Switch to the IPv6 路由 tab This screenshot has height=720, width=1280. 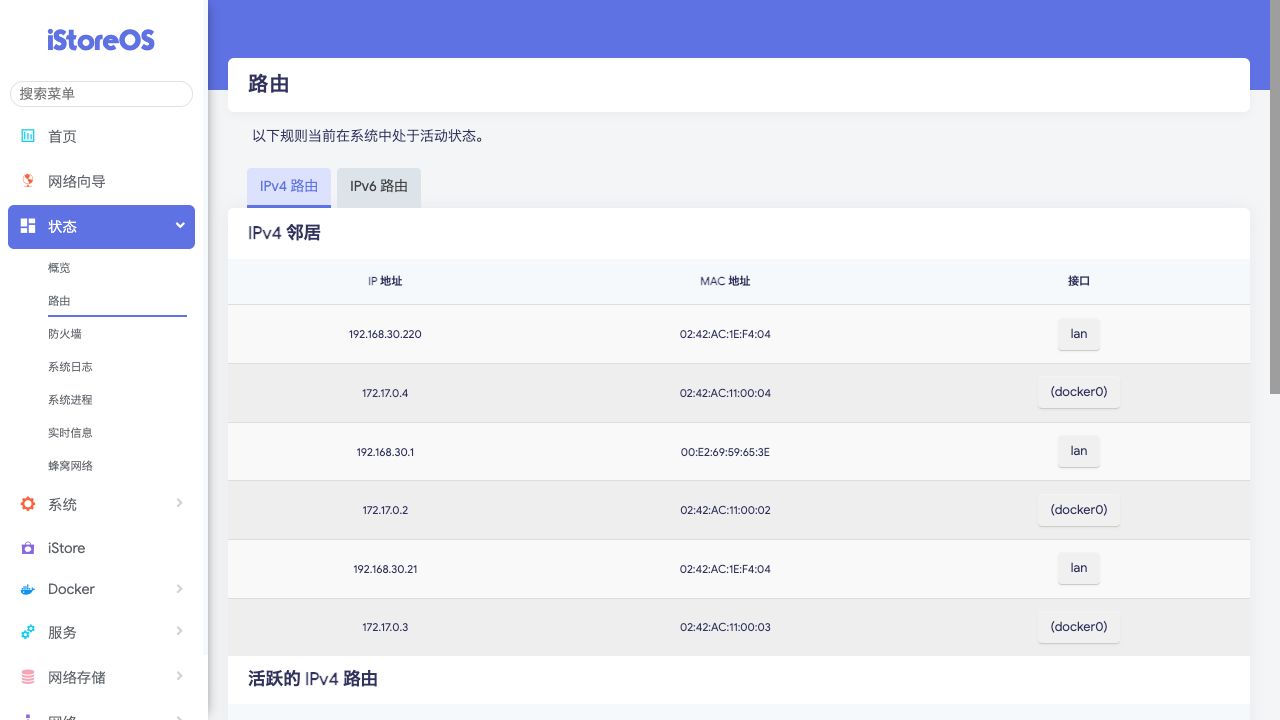[379, 187]
